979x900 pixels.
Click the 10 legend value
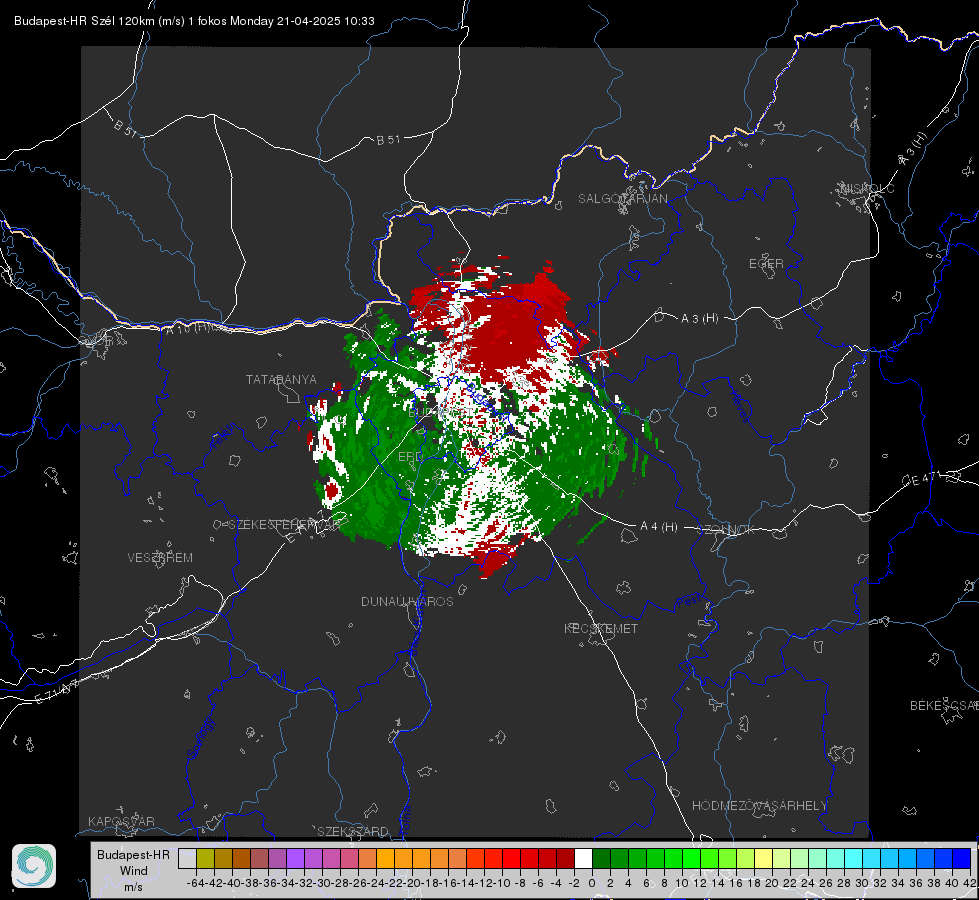[682, 883]
